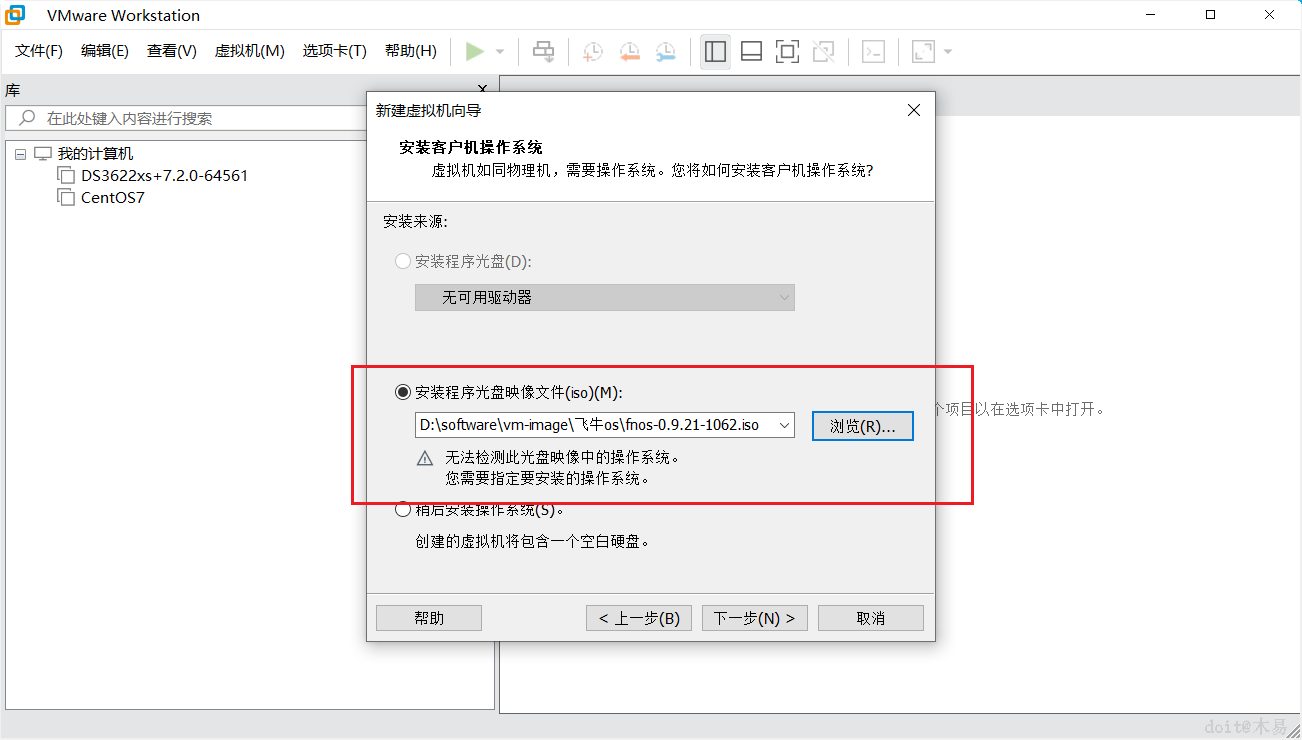Image resolution: width=1302 pixels, height=740 pixels.
Task: Open the 帮助(H) menu
Action: click(x=410, y=51)
